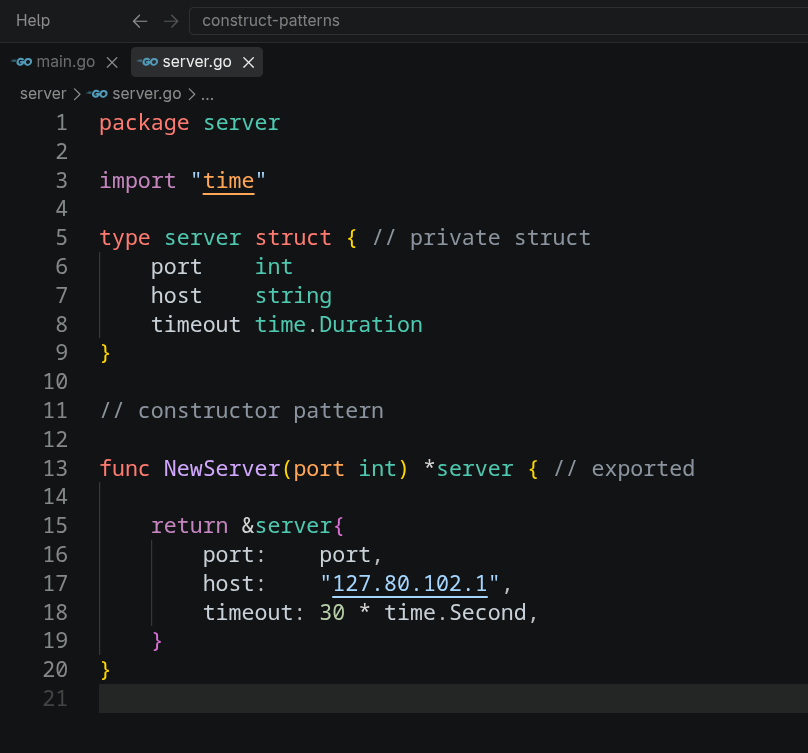This screenshot has width=808, height=753.
Task: Click line number 13 in gutter
Action: 55,468
